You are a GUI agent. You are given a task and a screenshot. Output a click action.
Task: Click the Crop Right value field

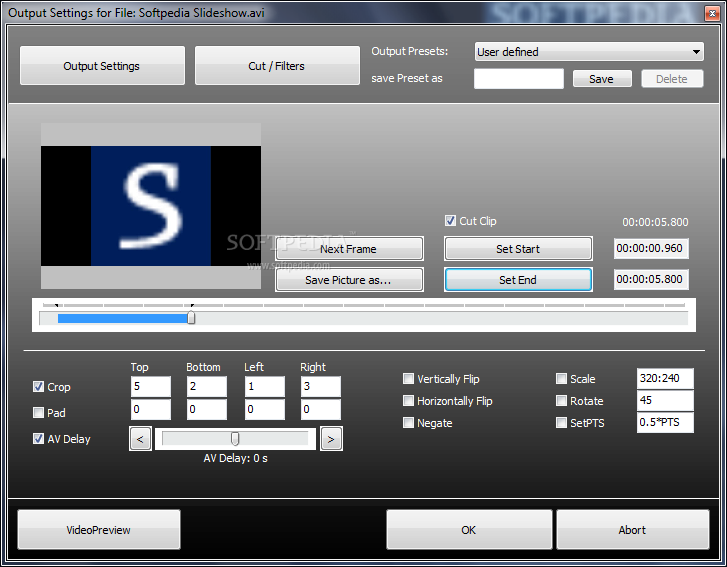pos(320,386)
